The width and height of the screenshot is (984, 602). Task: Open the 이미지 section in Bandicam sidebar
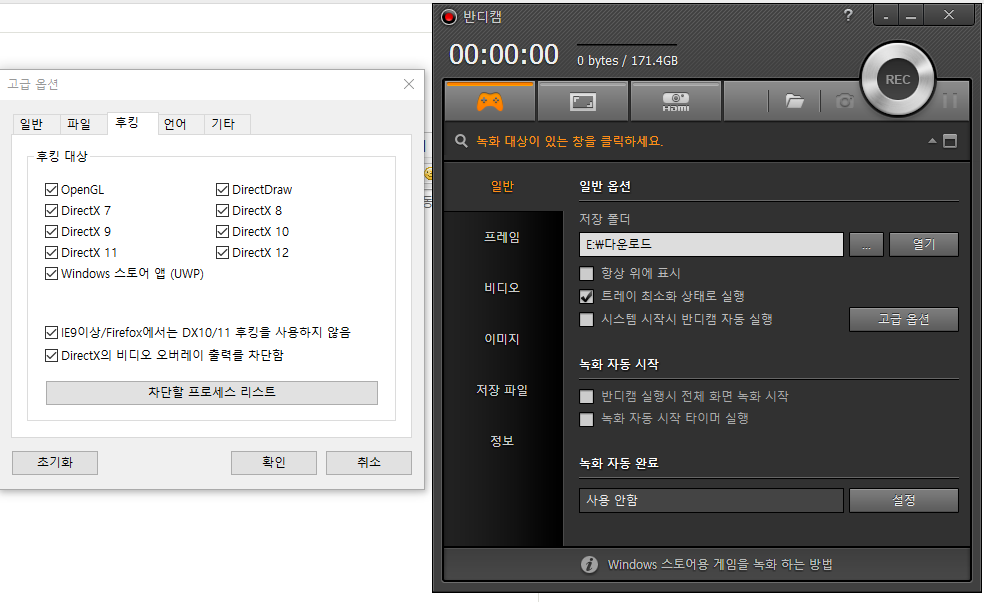(502, 339)
